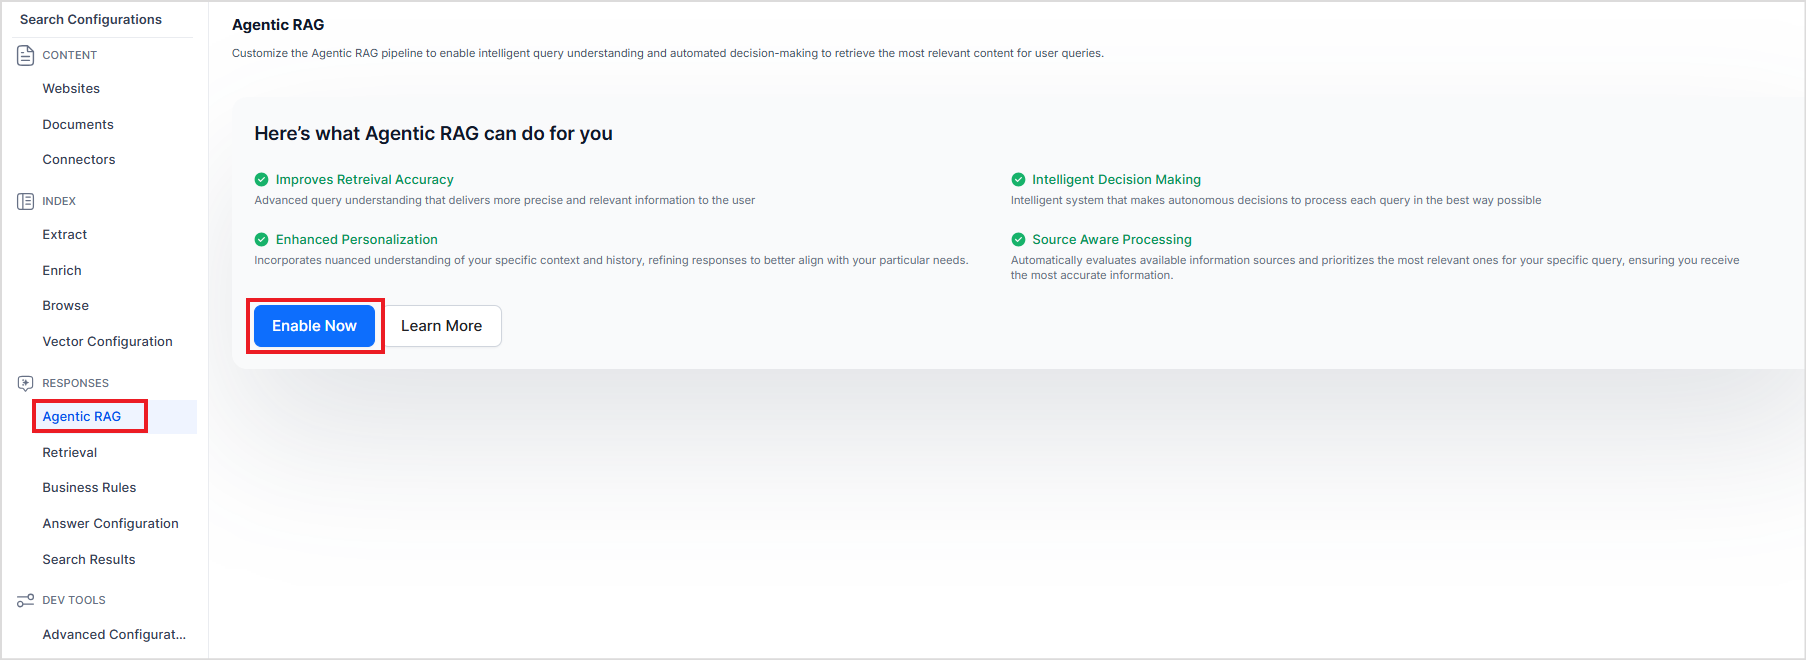This screenshot has height=660, width=1806.
Task: Click the Content section document icon
Action: [26, 55]
